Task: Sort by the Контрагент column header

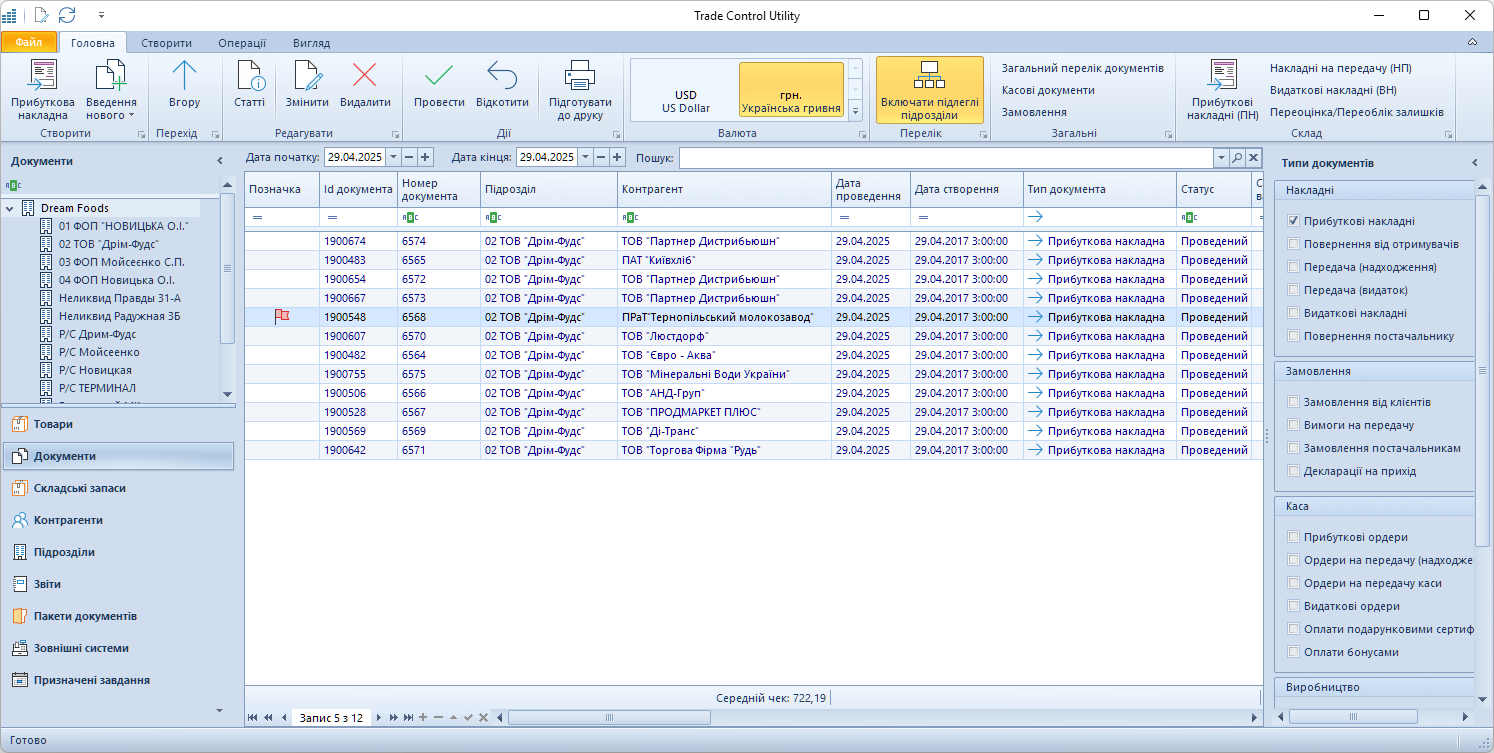Action: (724, 189)
